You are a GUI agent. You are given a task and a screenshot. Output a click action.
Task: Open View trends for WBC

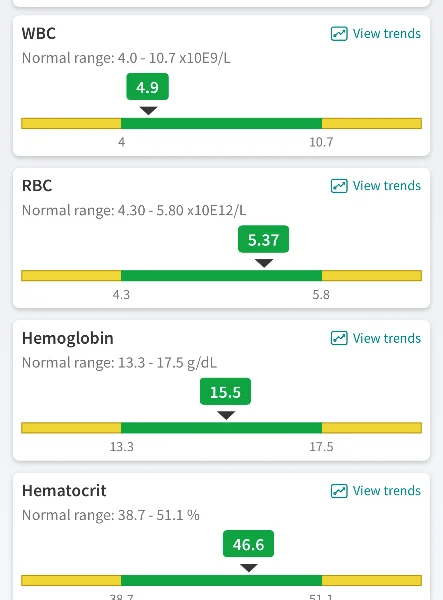[376, 34]
